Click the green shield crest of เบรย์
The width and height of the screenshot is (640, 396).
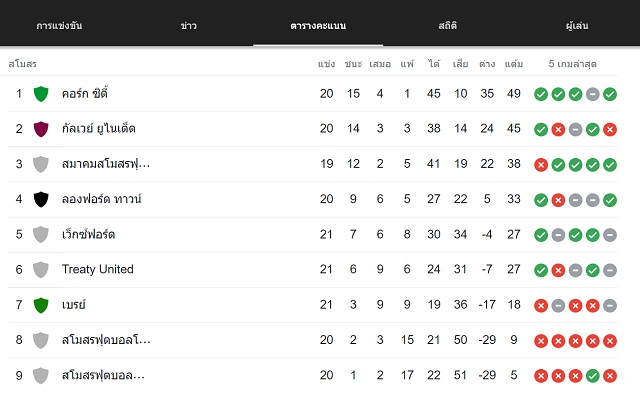pyautogui.click(x=41, y=305)
